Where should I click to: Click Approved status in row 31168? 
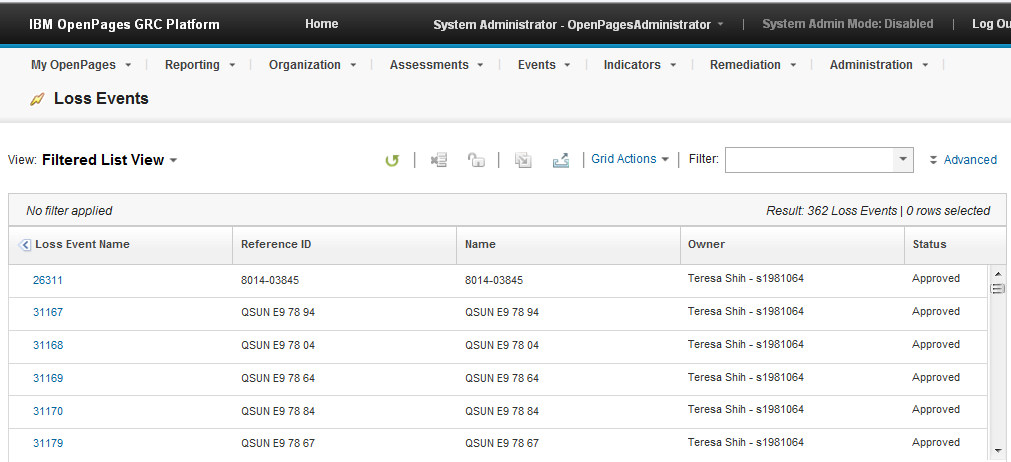click(x=936, y=344)
